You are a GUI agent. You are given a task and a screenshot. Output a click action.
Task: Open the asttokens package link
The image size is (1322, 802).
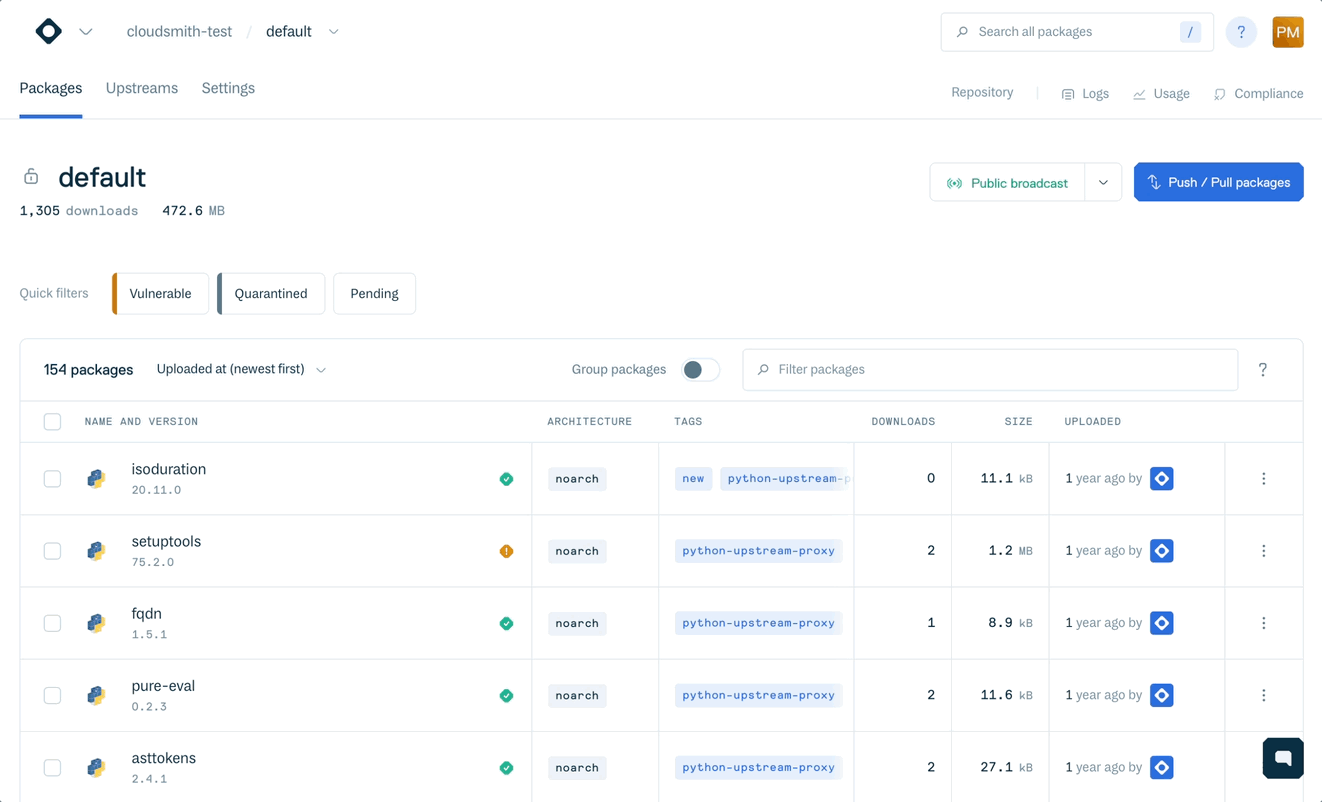[163, 758]
